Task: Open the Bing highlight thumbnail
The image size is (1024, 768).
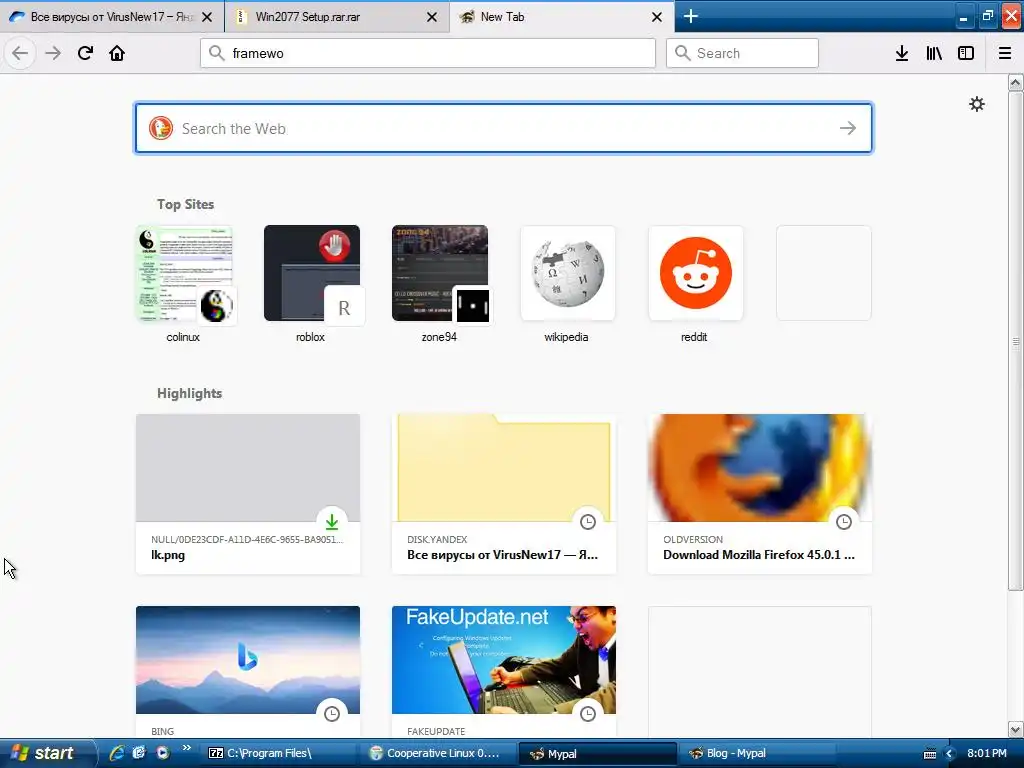Action: pos(248,660)
